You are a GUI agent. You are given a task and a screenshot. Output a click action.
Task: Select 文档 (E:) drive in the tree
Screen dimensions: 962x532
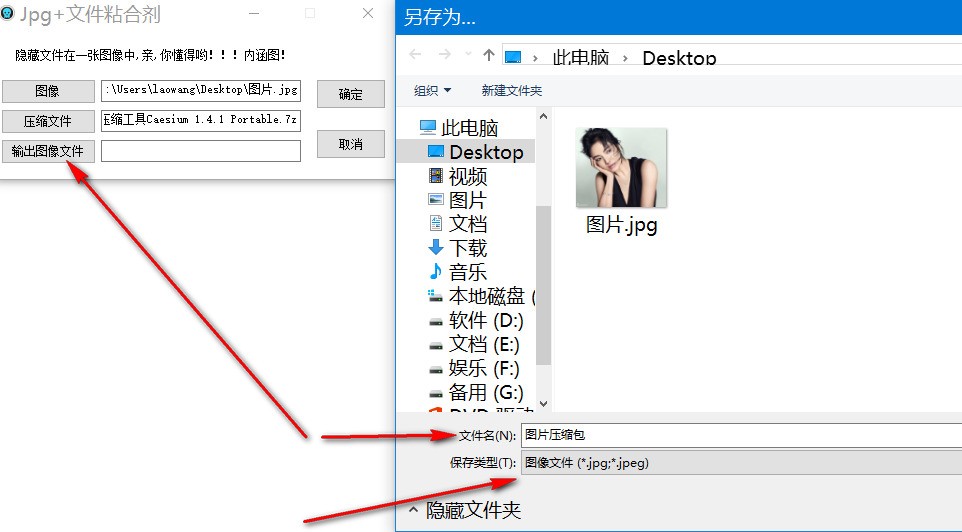point(484,345)
